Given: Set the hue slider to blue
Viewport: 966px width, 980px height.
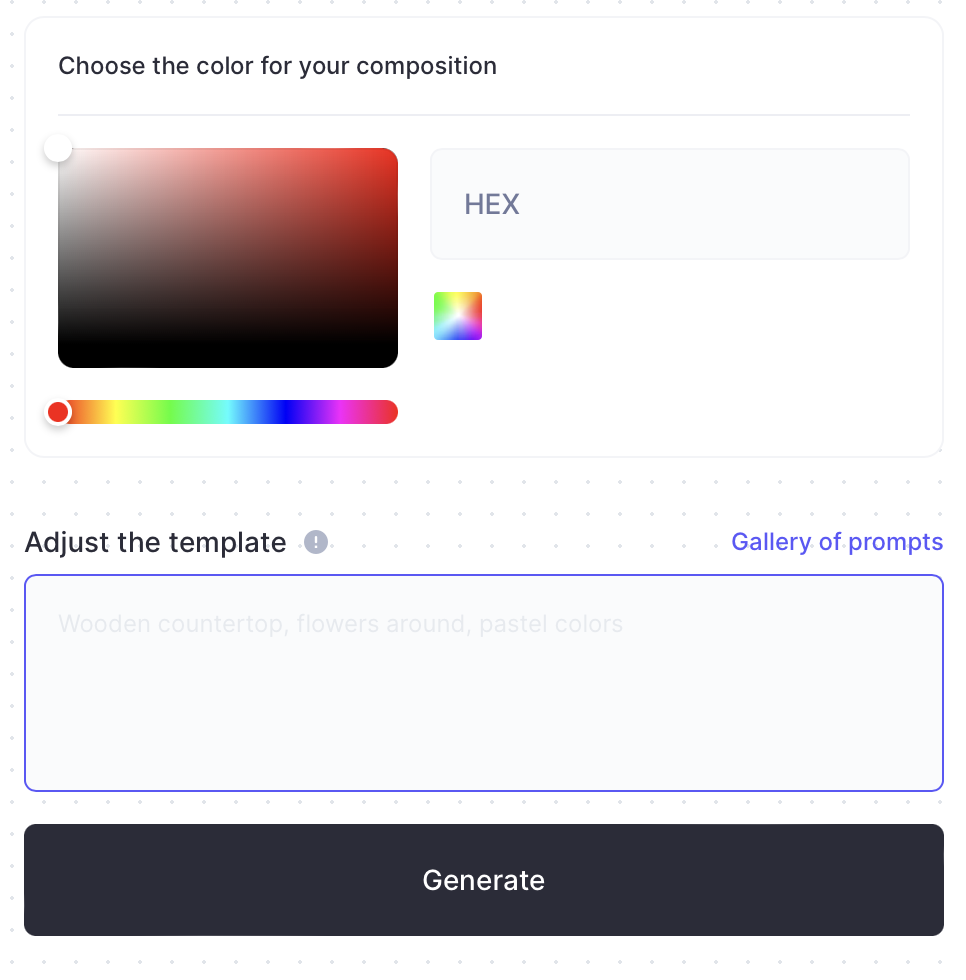Looking at the screenshot, I should pos(285,412).
